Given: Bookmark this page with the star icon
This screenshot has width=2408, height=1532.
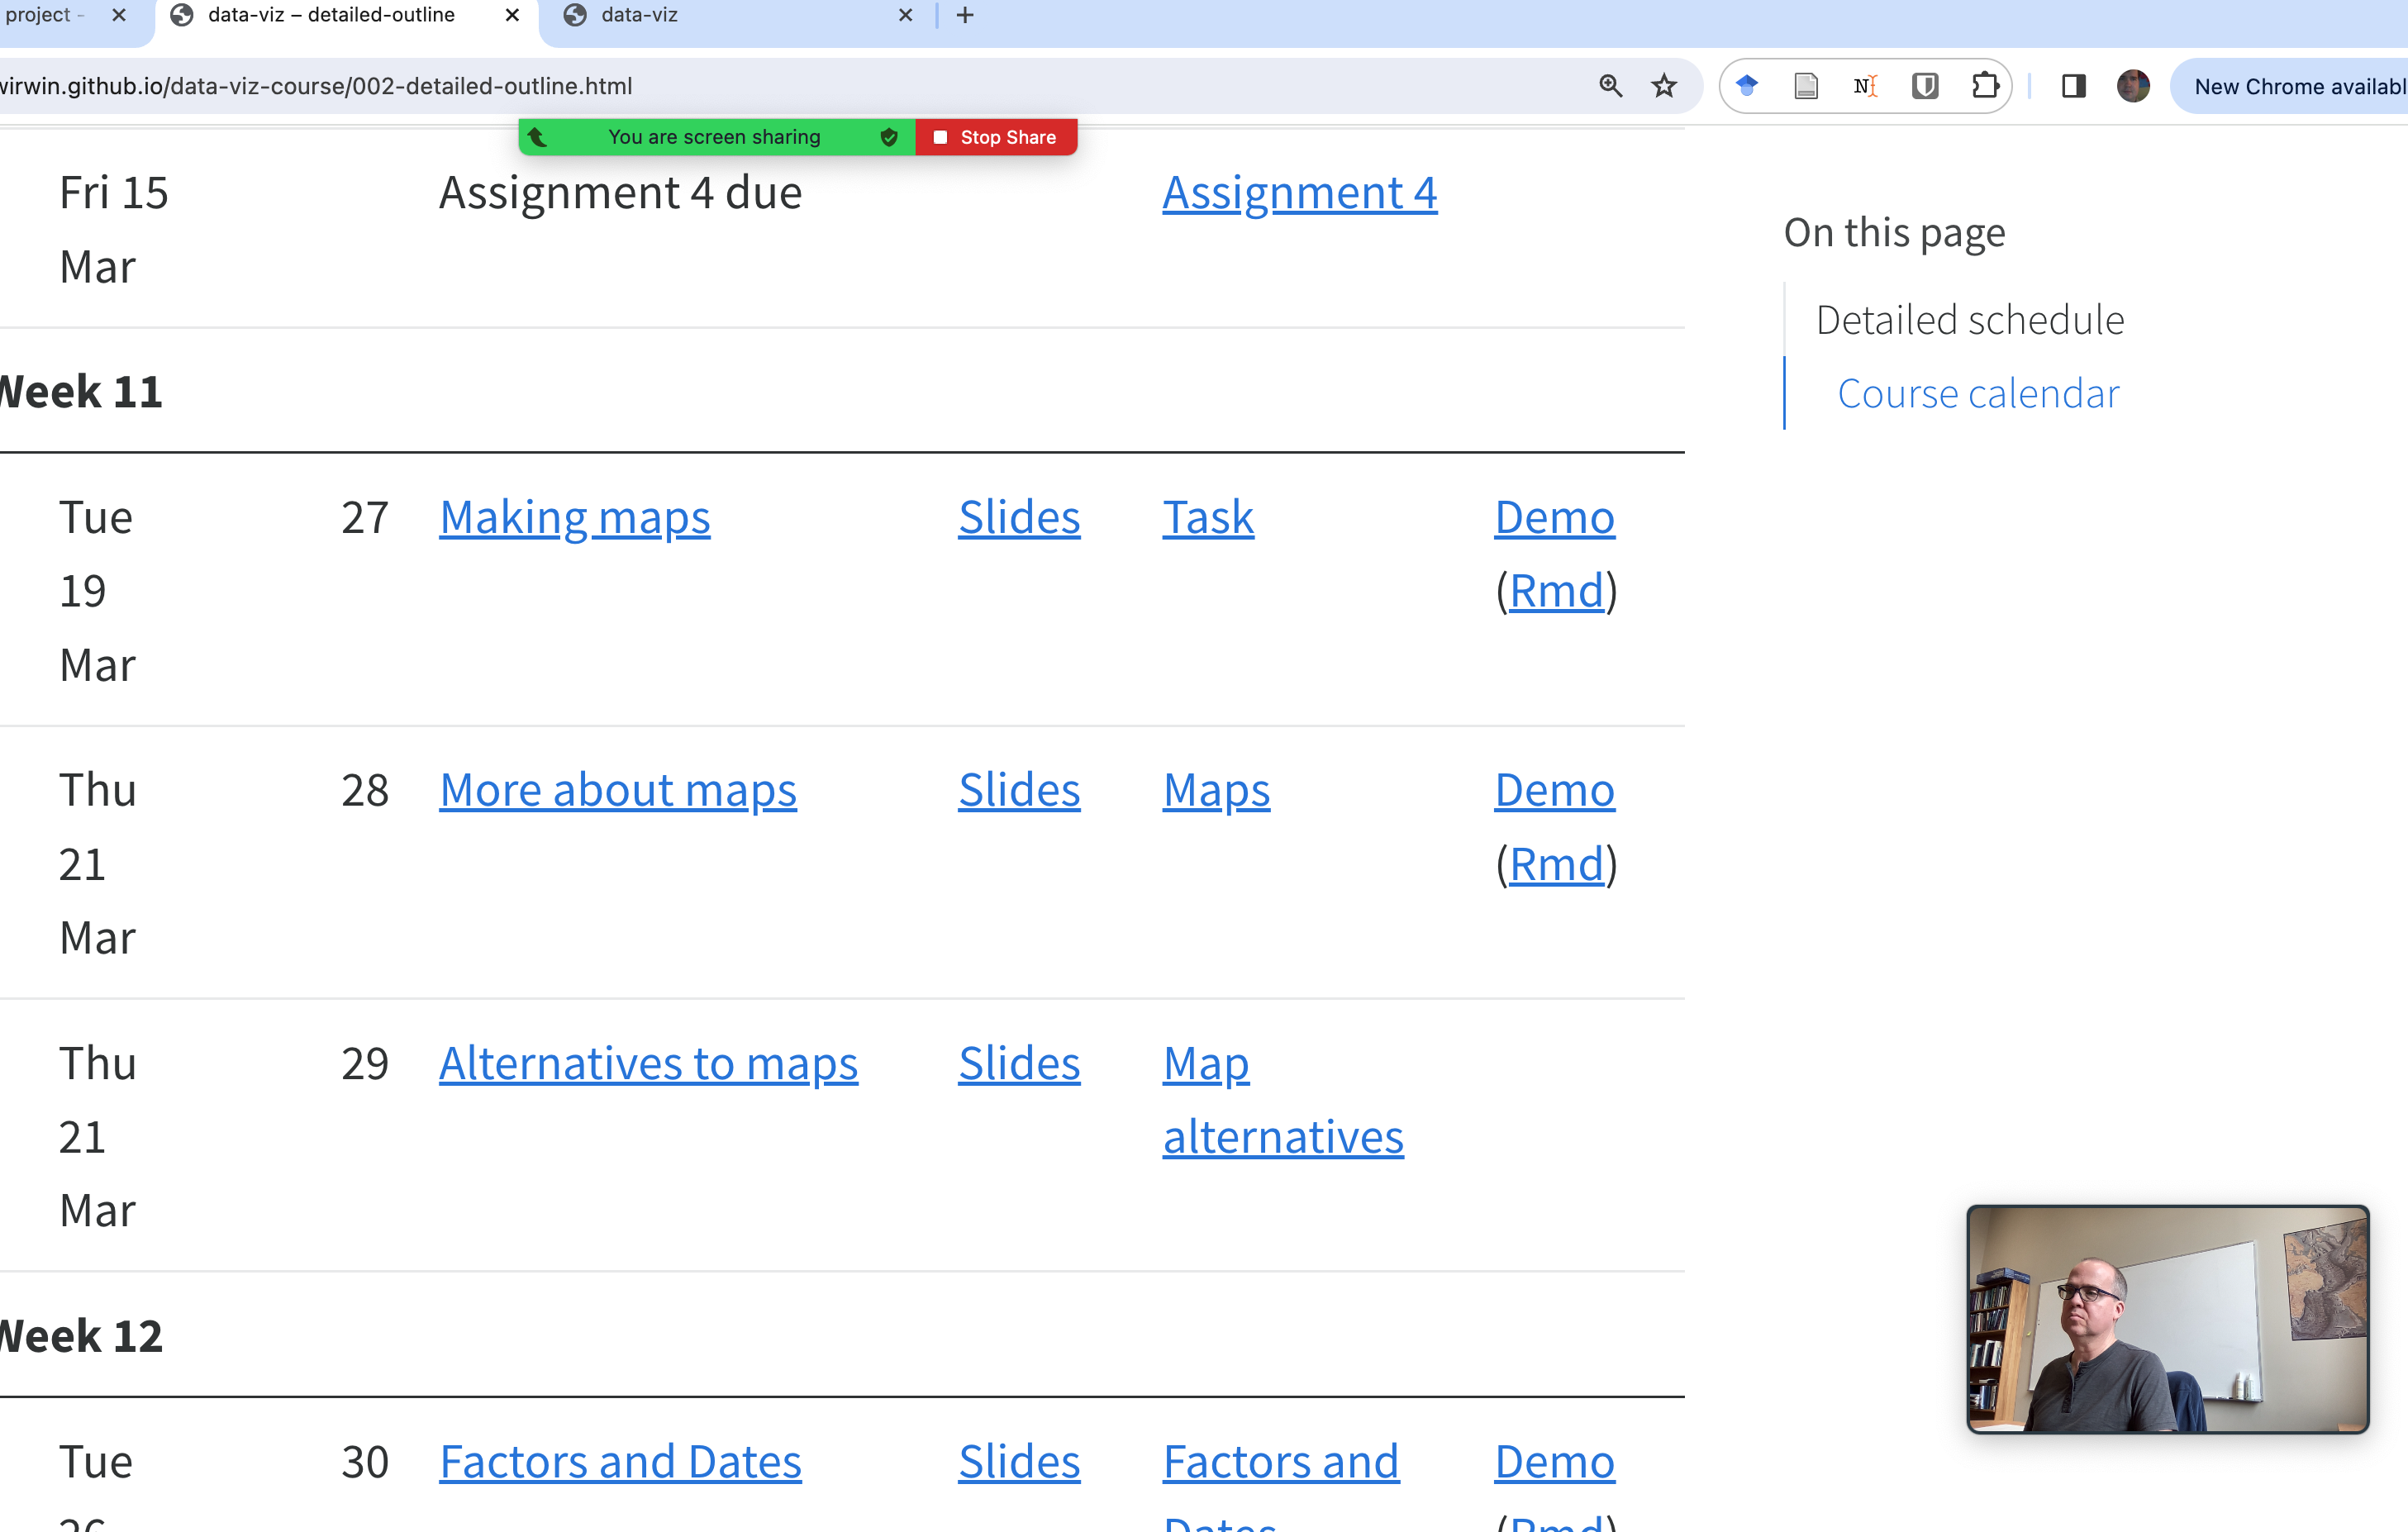Looking at the screenshot, I should 1664,86.
